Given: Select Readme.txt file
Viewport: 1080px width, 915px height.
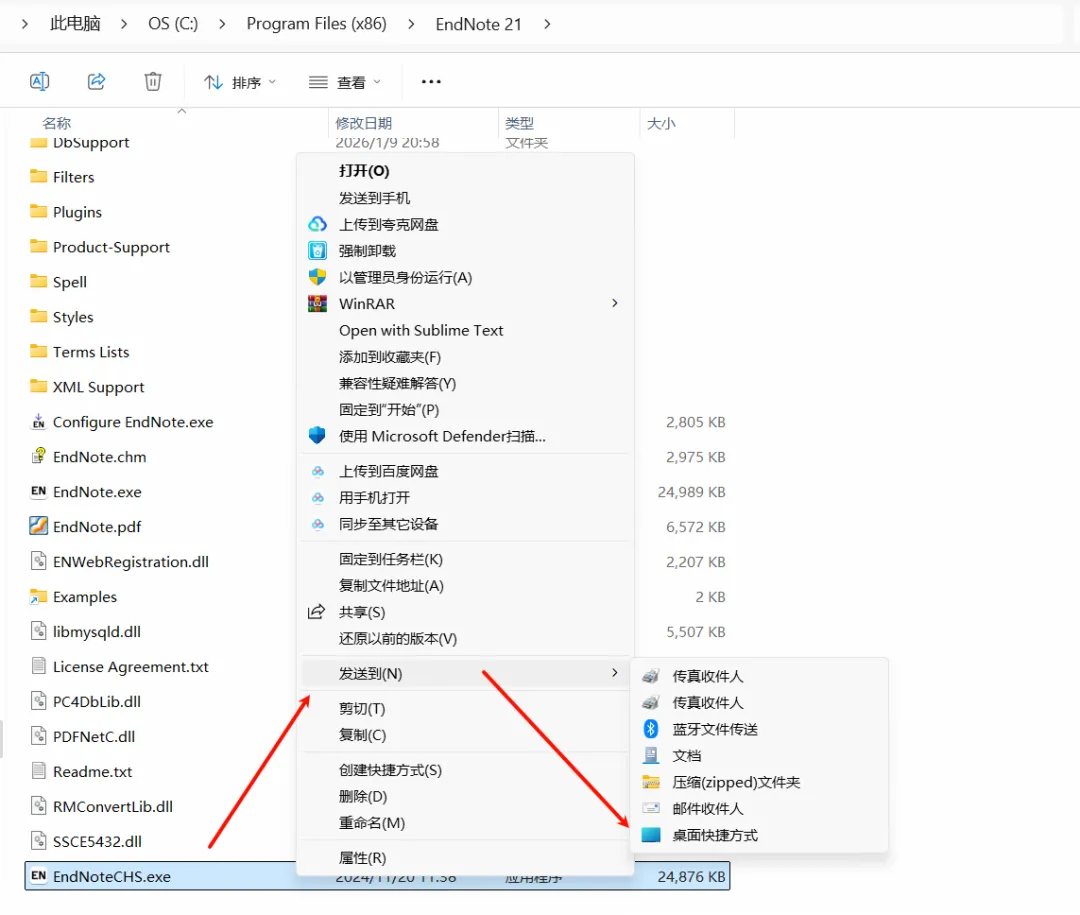Looking at the screenshot, I should (x=81, y=771).
